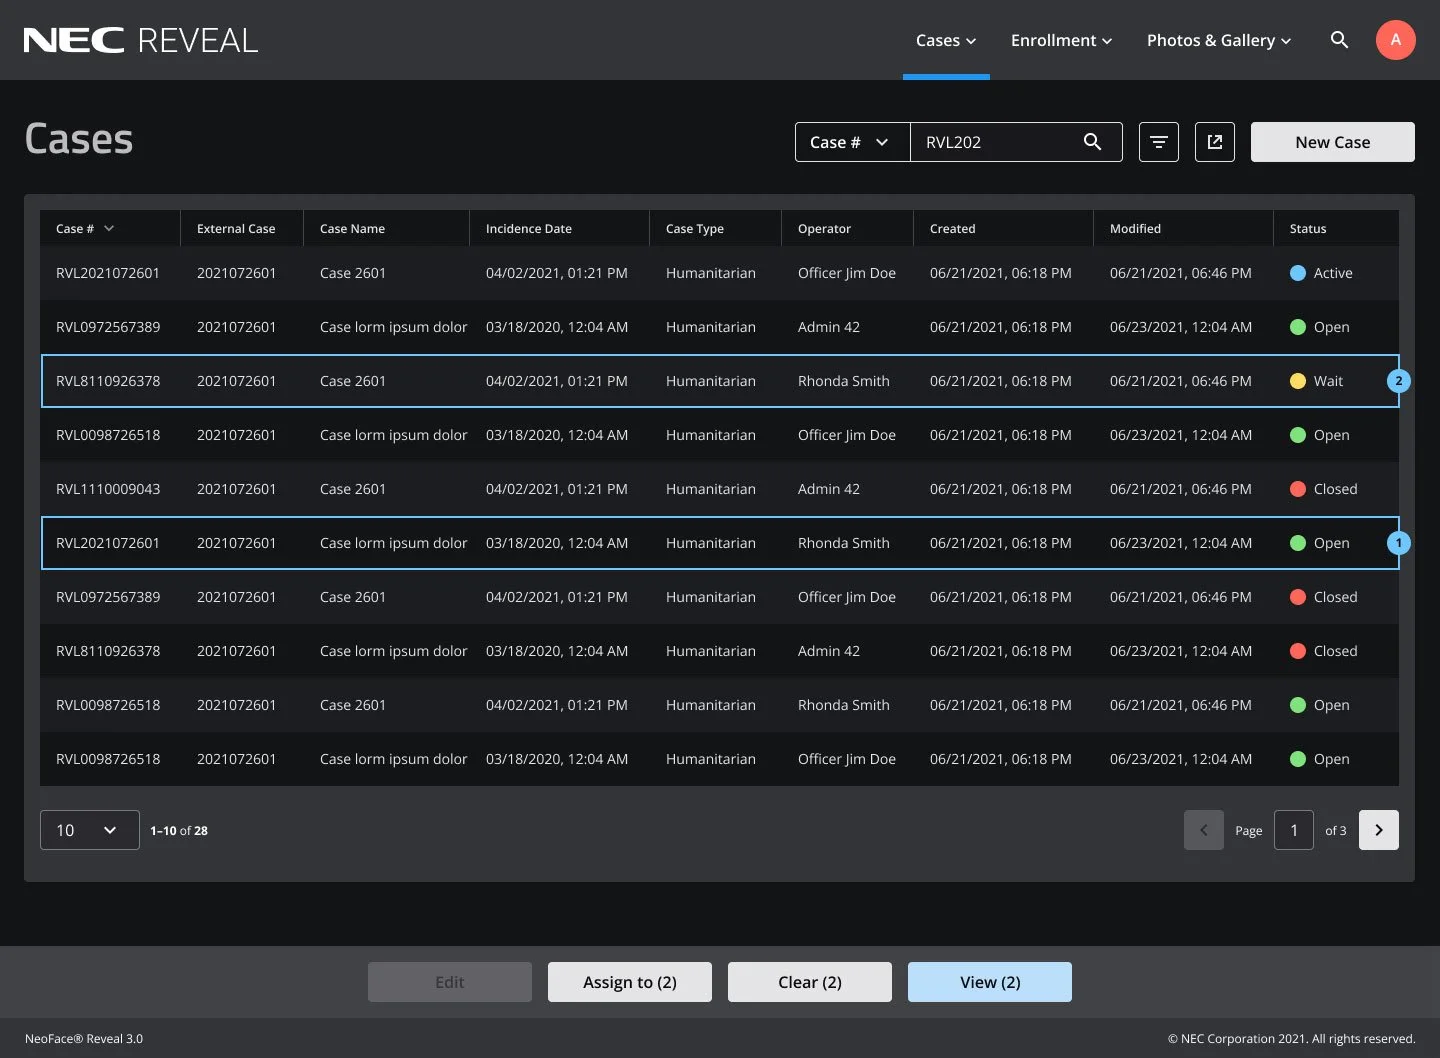Viewport: 1440px width, 1058px height.
Task: Click the 1–10 of 28 count
Action: [x=179, y=830]
